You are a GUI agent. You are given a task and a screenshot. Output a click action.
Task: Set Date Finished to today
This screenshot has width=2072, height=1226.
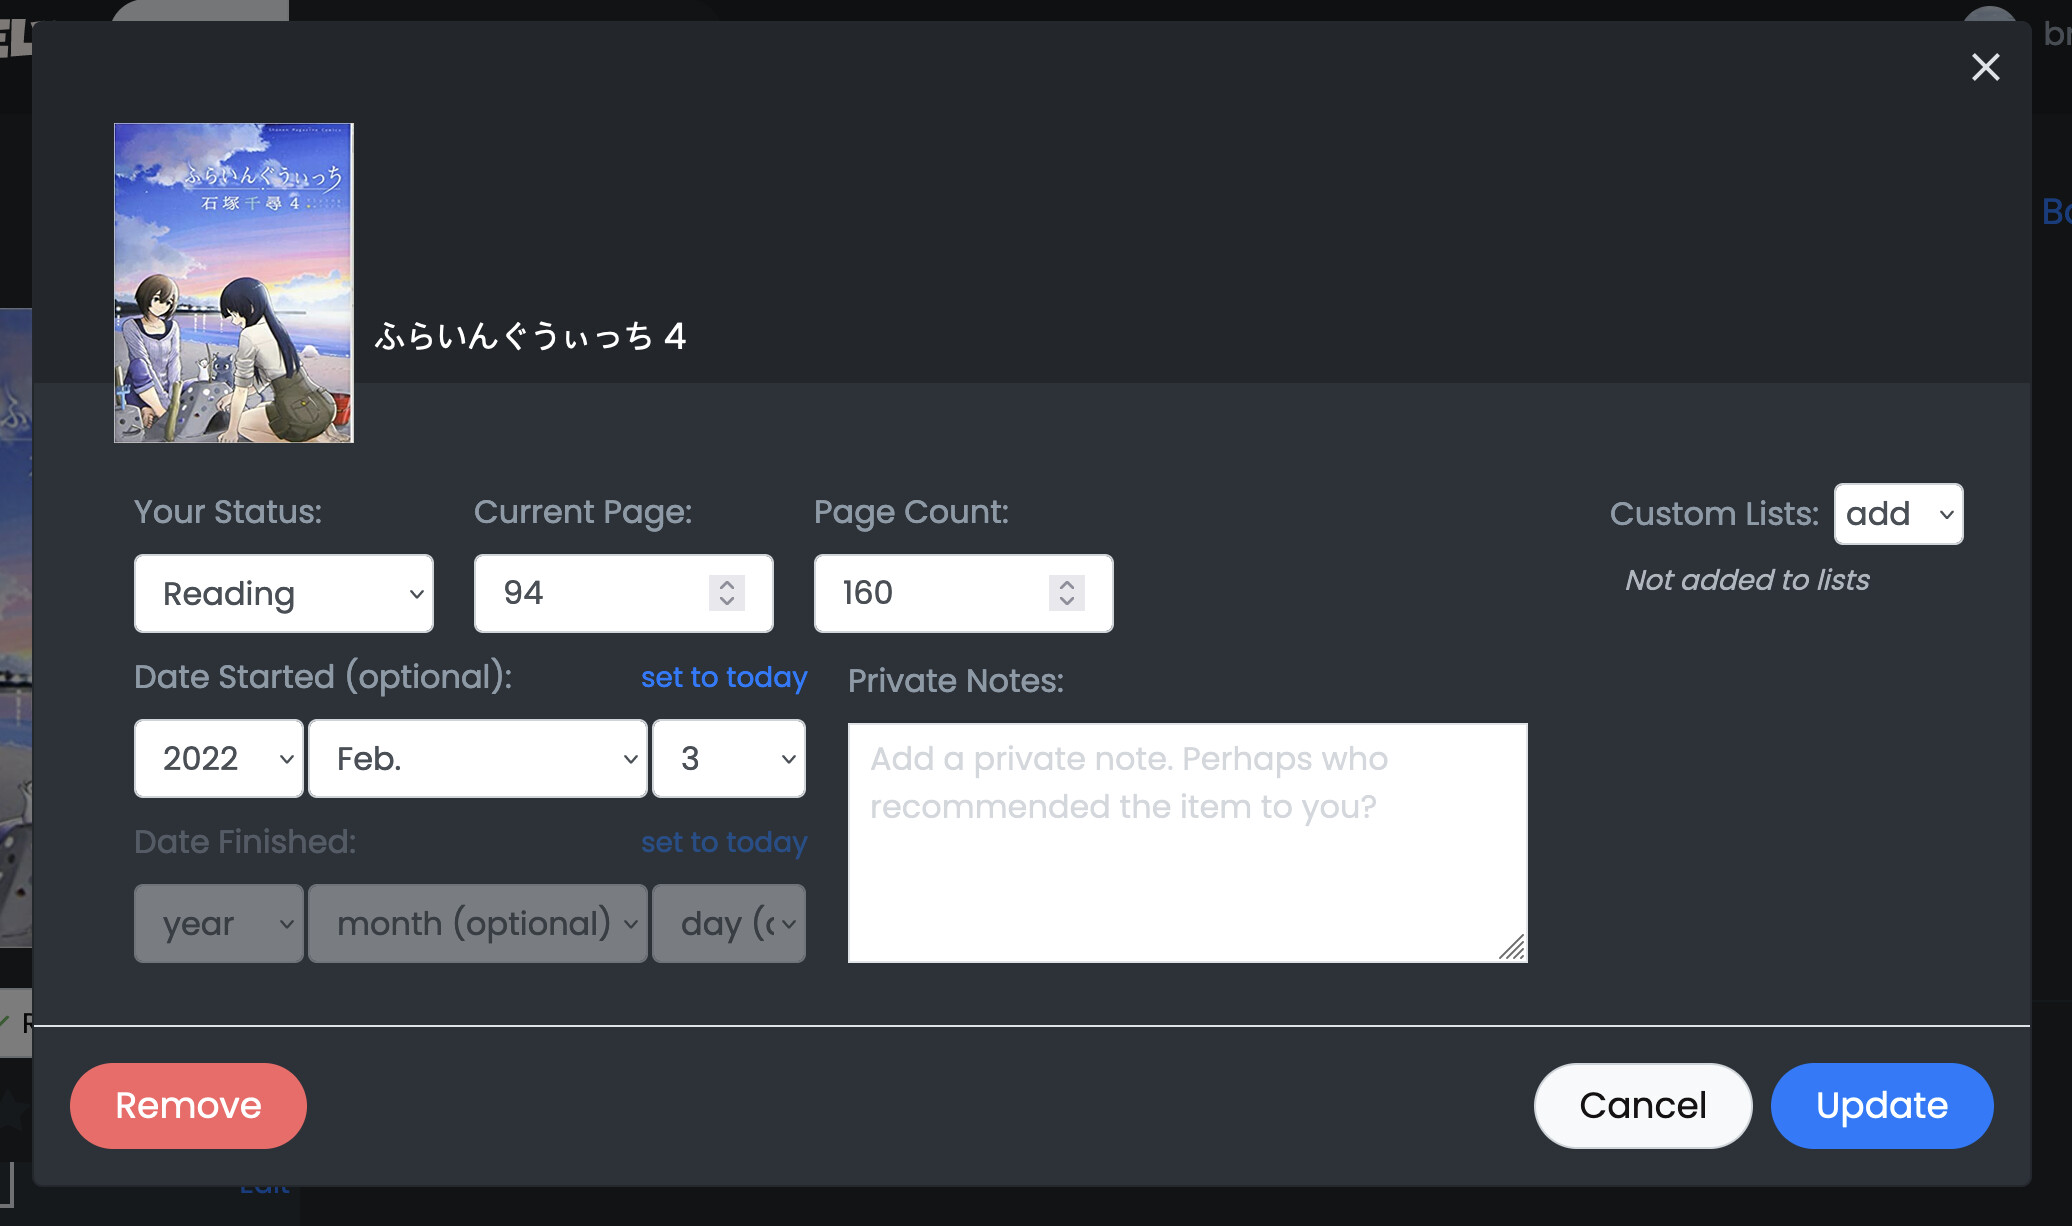click(x=723, y=842)
